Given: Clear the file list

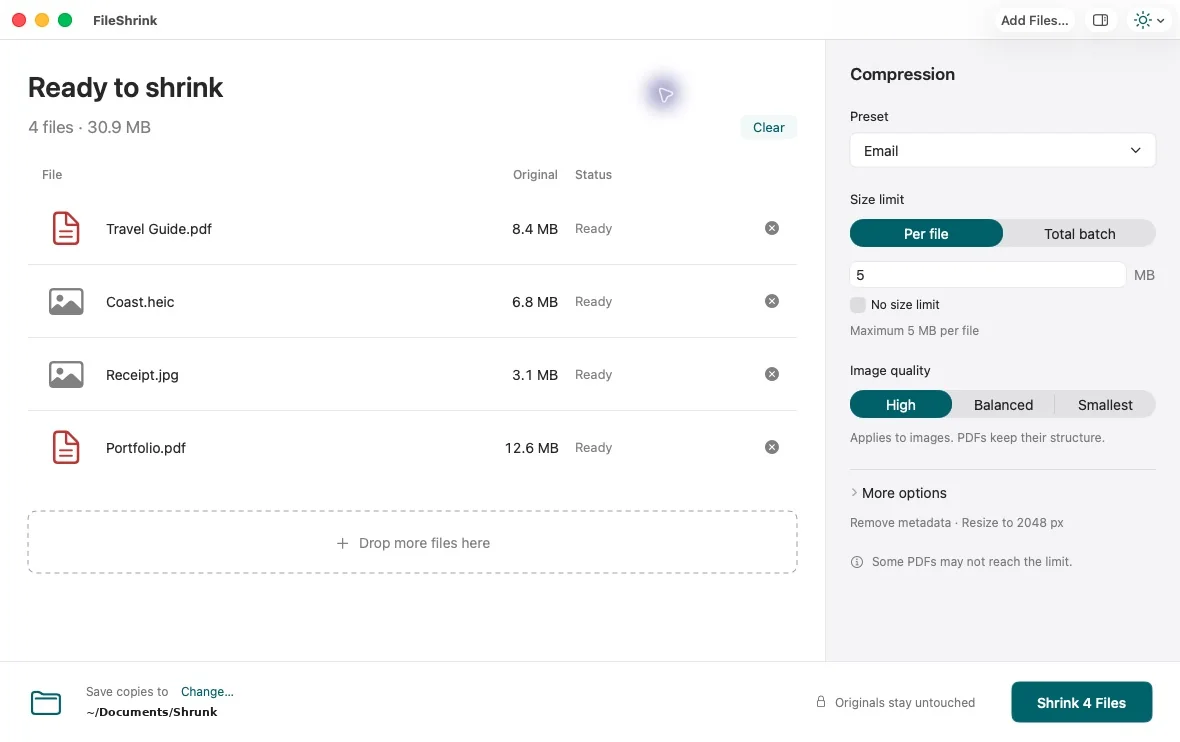Looking at the screenshot, I should click(768, 127).
